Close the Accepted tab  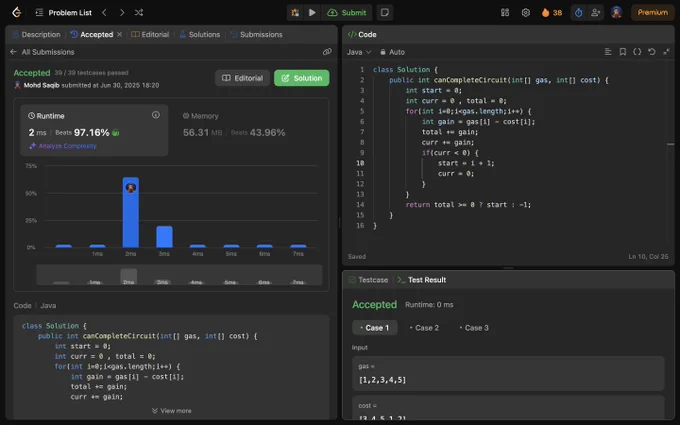119,34
